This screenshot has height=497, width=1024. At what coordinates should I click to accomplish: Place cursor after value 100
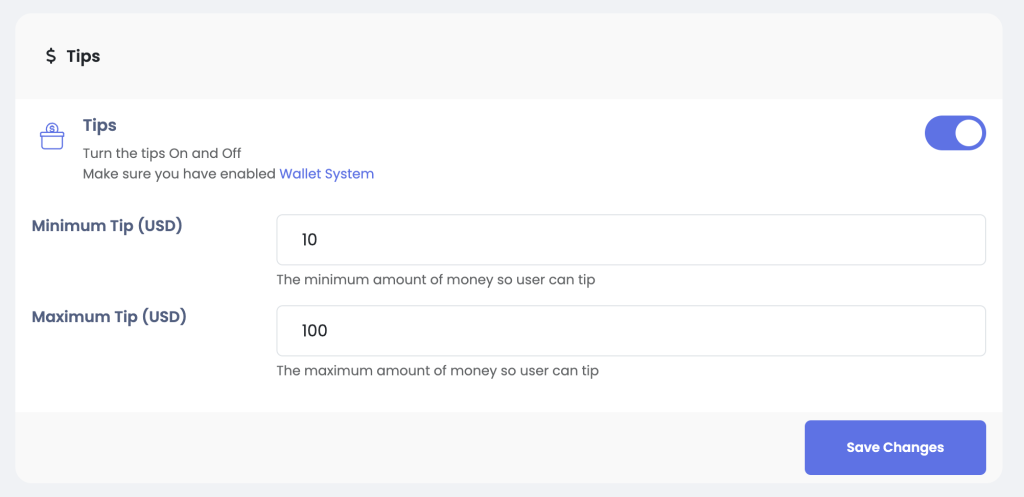point(328,331)
